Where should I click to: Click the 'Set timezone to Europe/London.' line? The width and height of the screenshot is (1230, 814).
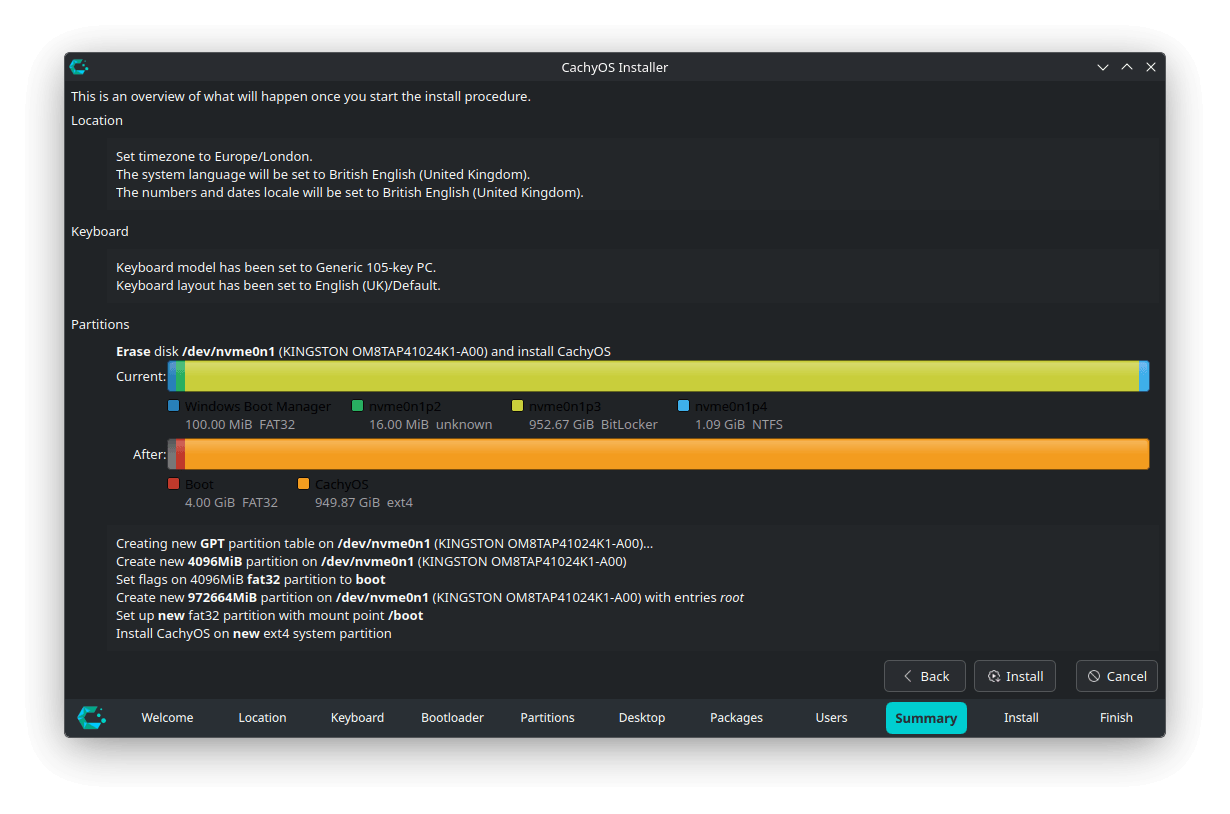[214, 156]
